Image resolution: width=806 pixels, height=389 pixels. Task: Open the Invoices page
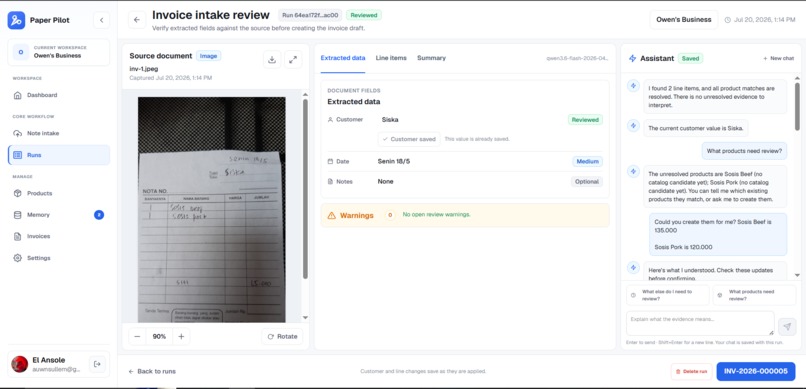tap(59, 236)
